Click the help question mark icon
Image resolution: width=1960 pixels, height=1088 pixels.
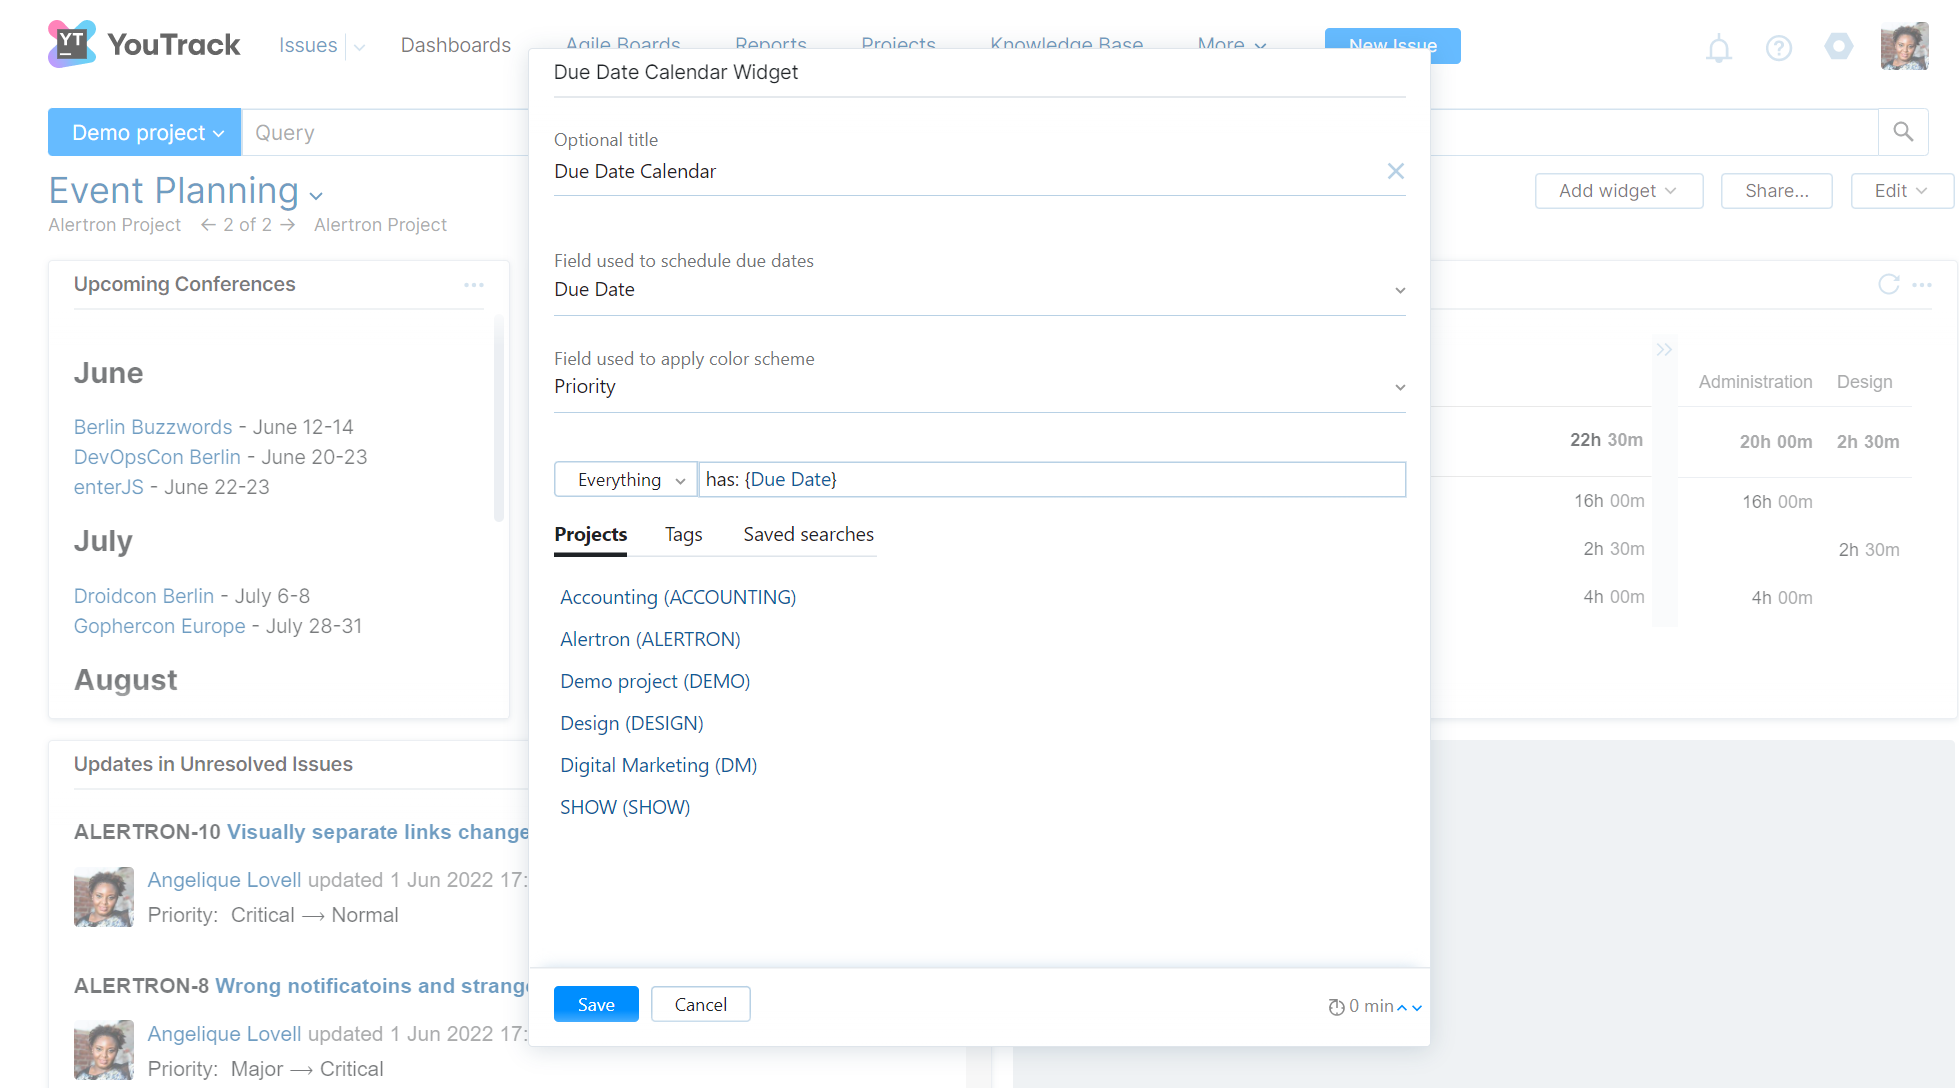click(1779, 48)
